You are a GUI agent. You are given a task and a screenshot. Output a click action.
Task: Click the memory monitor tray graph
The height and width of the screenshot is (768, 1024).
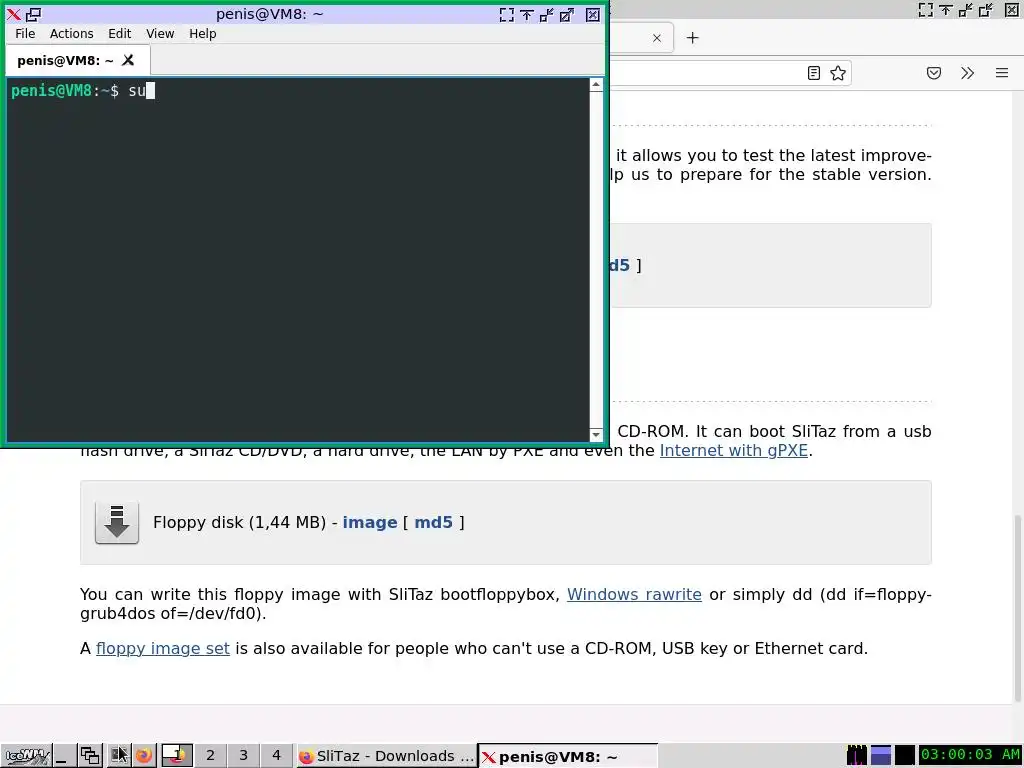point(881,756)
